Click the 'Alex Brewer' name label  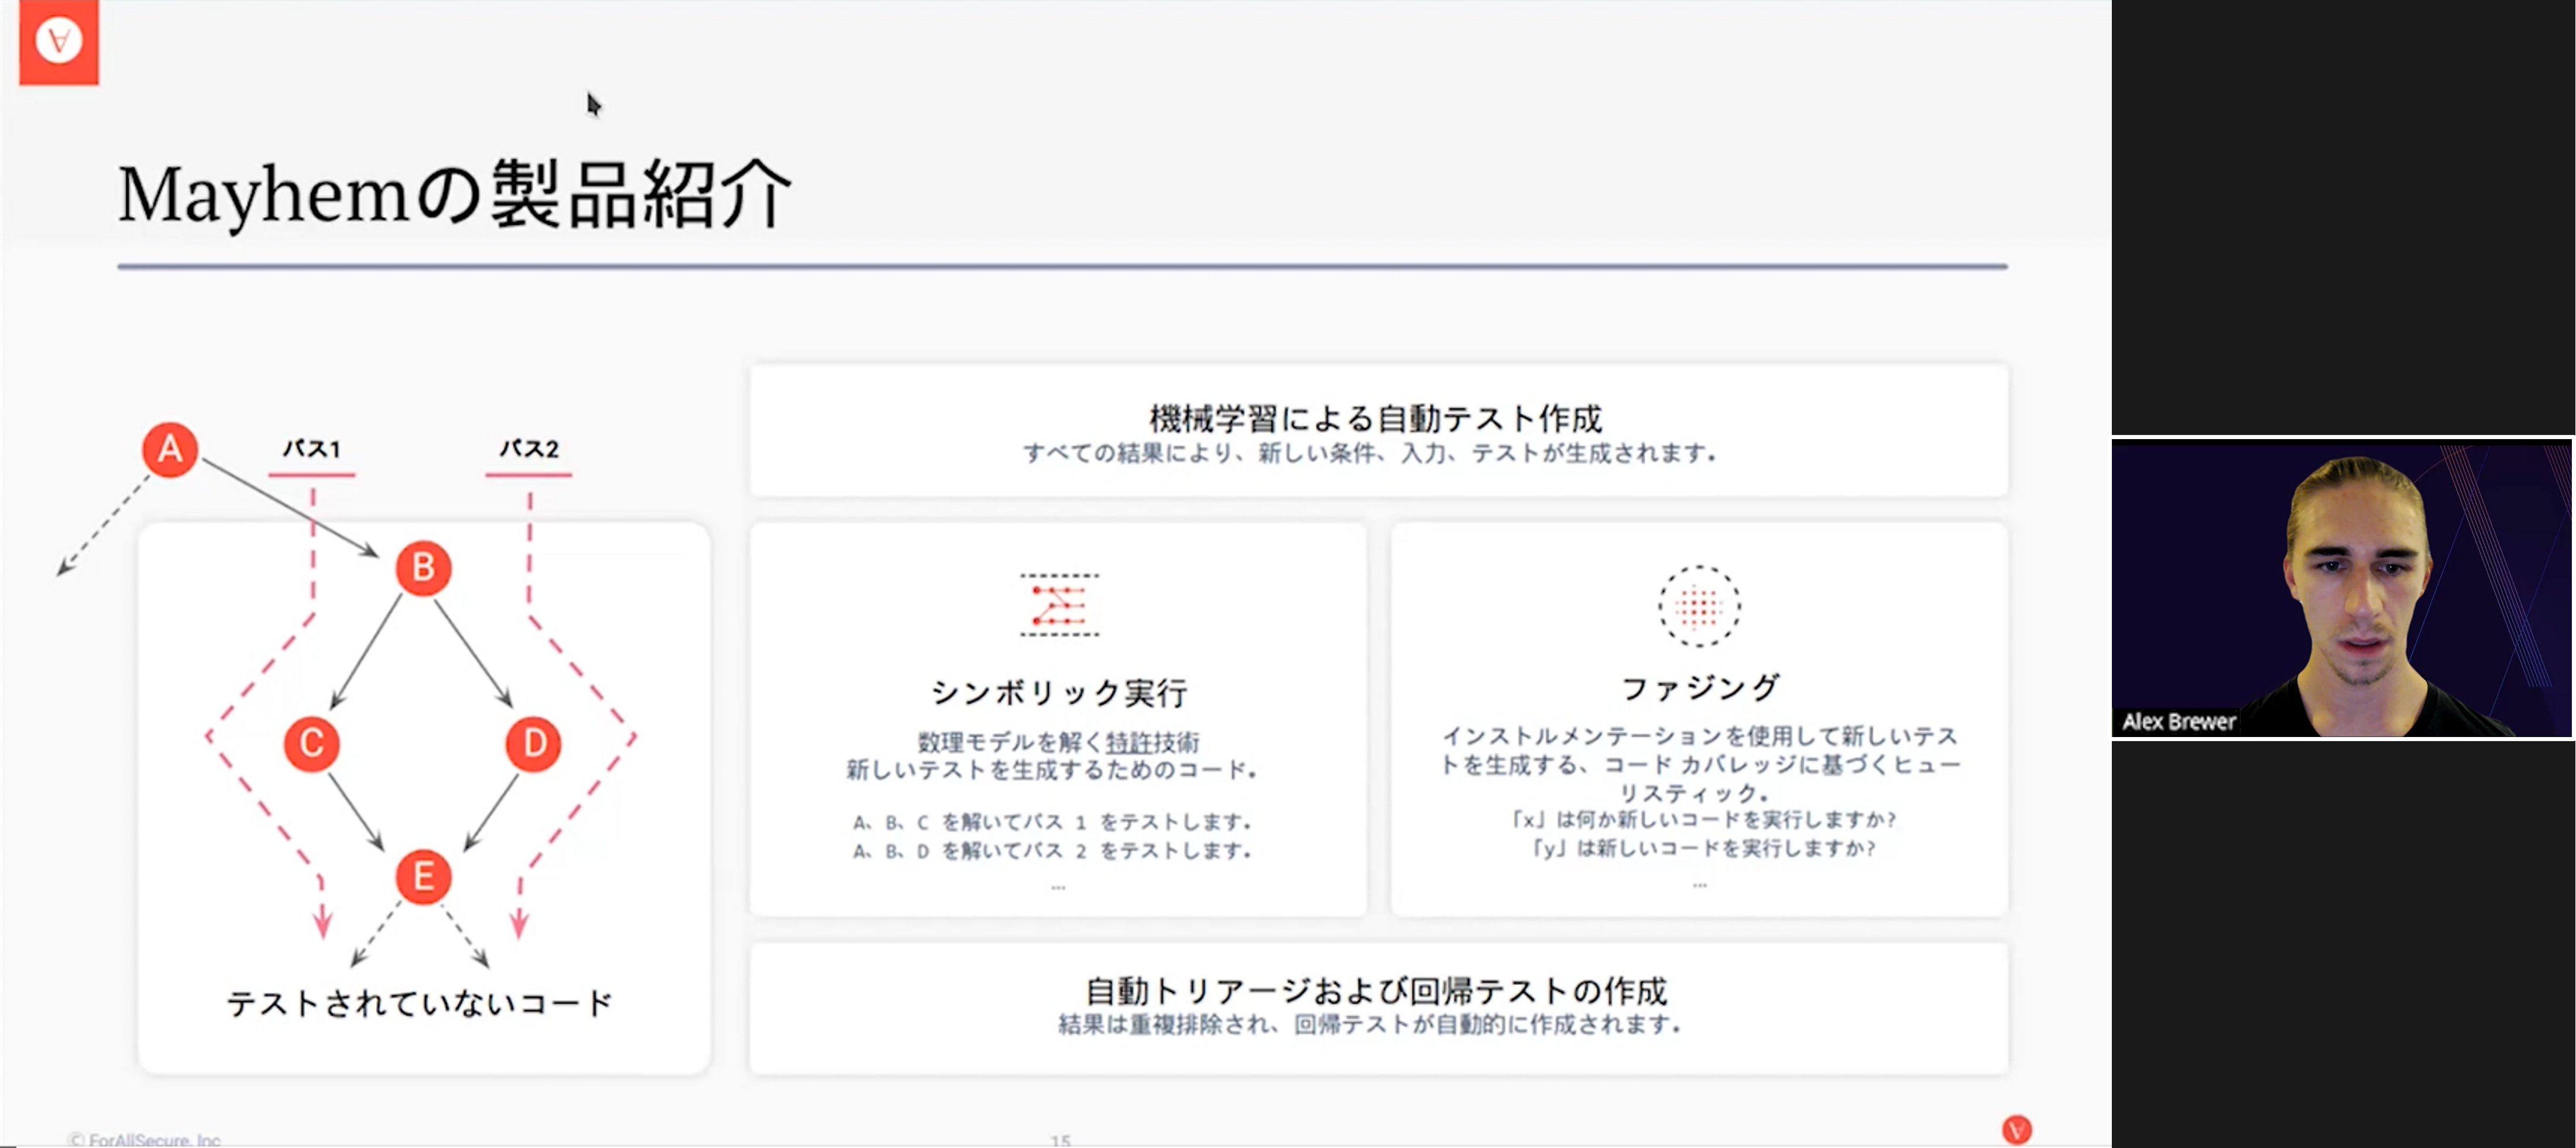click(2178, 721)
